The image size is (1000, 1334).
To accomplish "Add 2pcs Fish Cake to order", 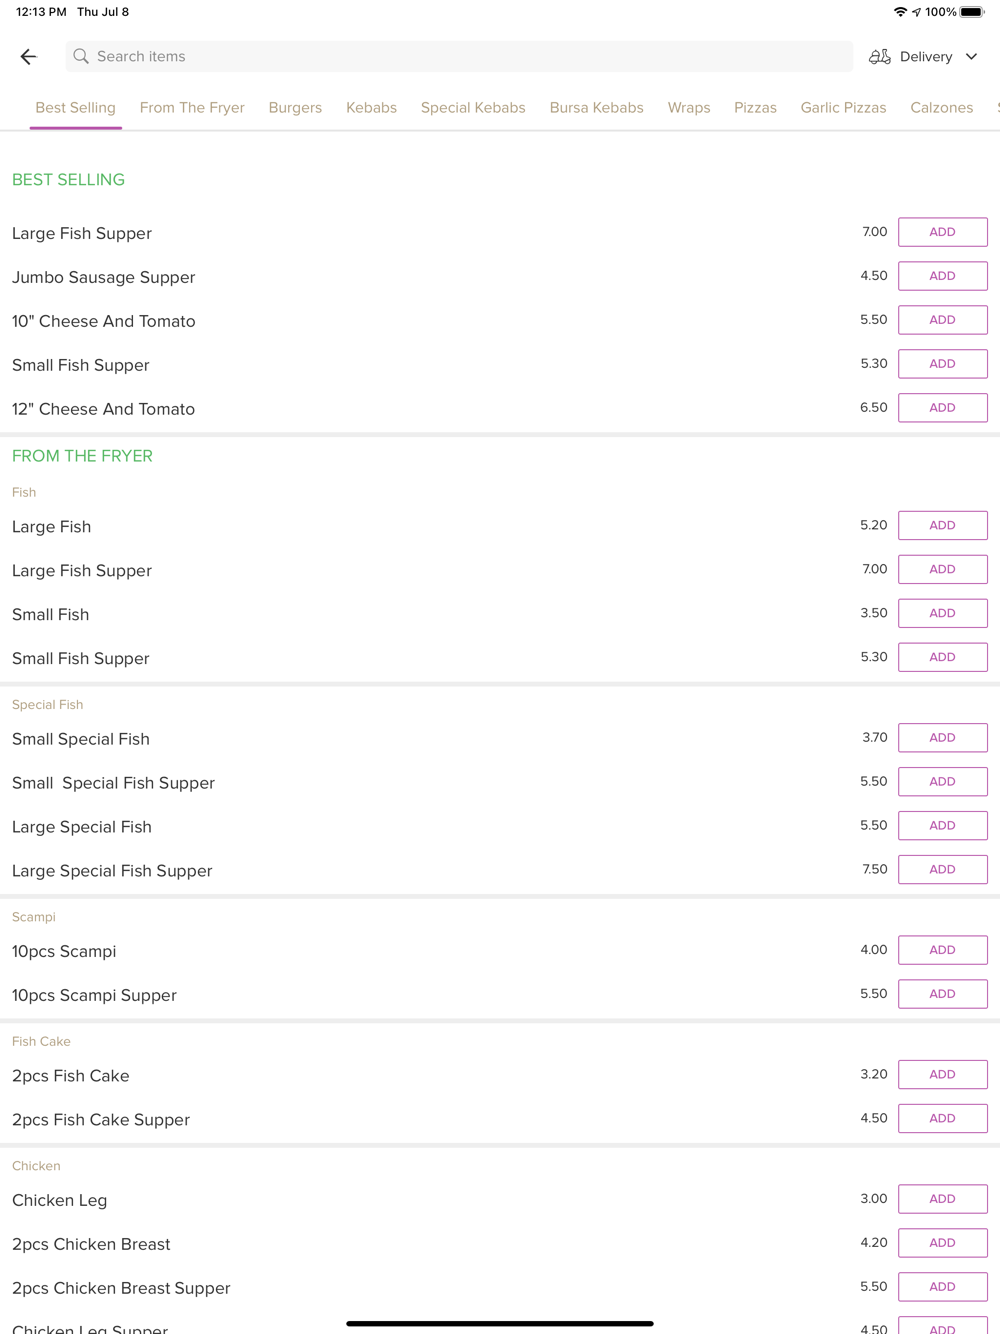I will tap(942, 1075).
